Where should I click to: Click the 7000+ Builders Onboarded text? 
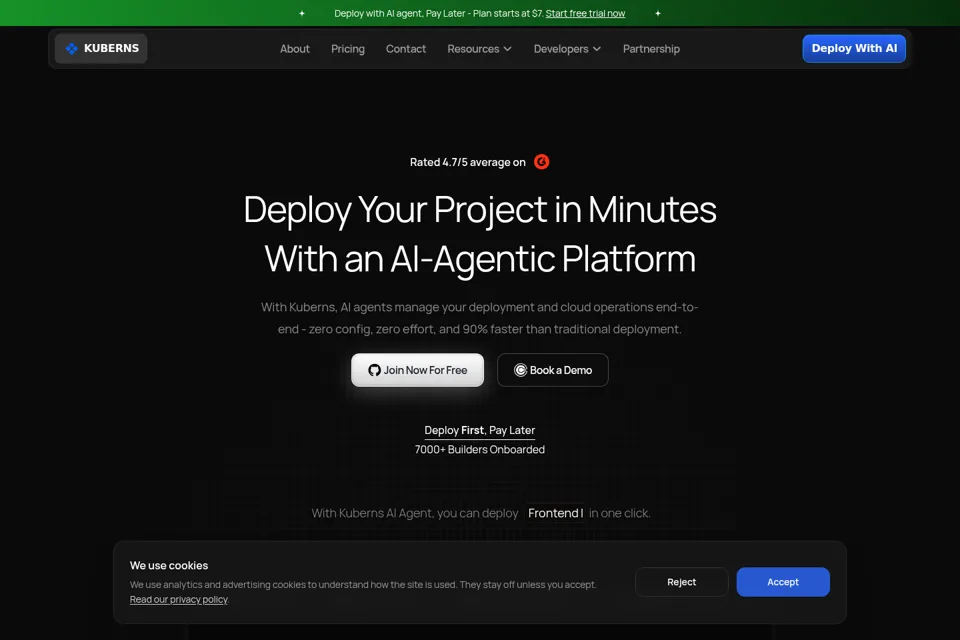479,450
